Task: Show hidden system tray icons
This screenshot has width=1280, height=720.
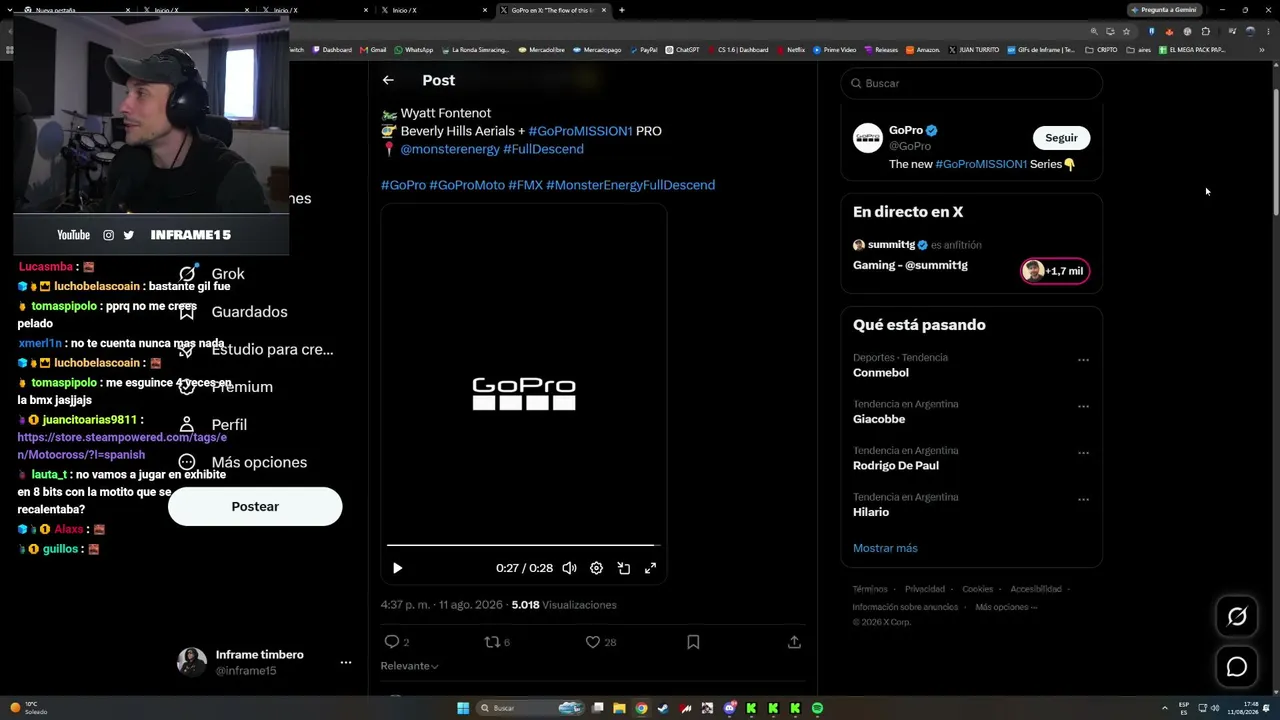Action: [x=1164, y=708]
